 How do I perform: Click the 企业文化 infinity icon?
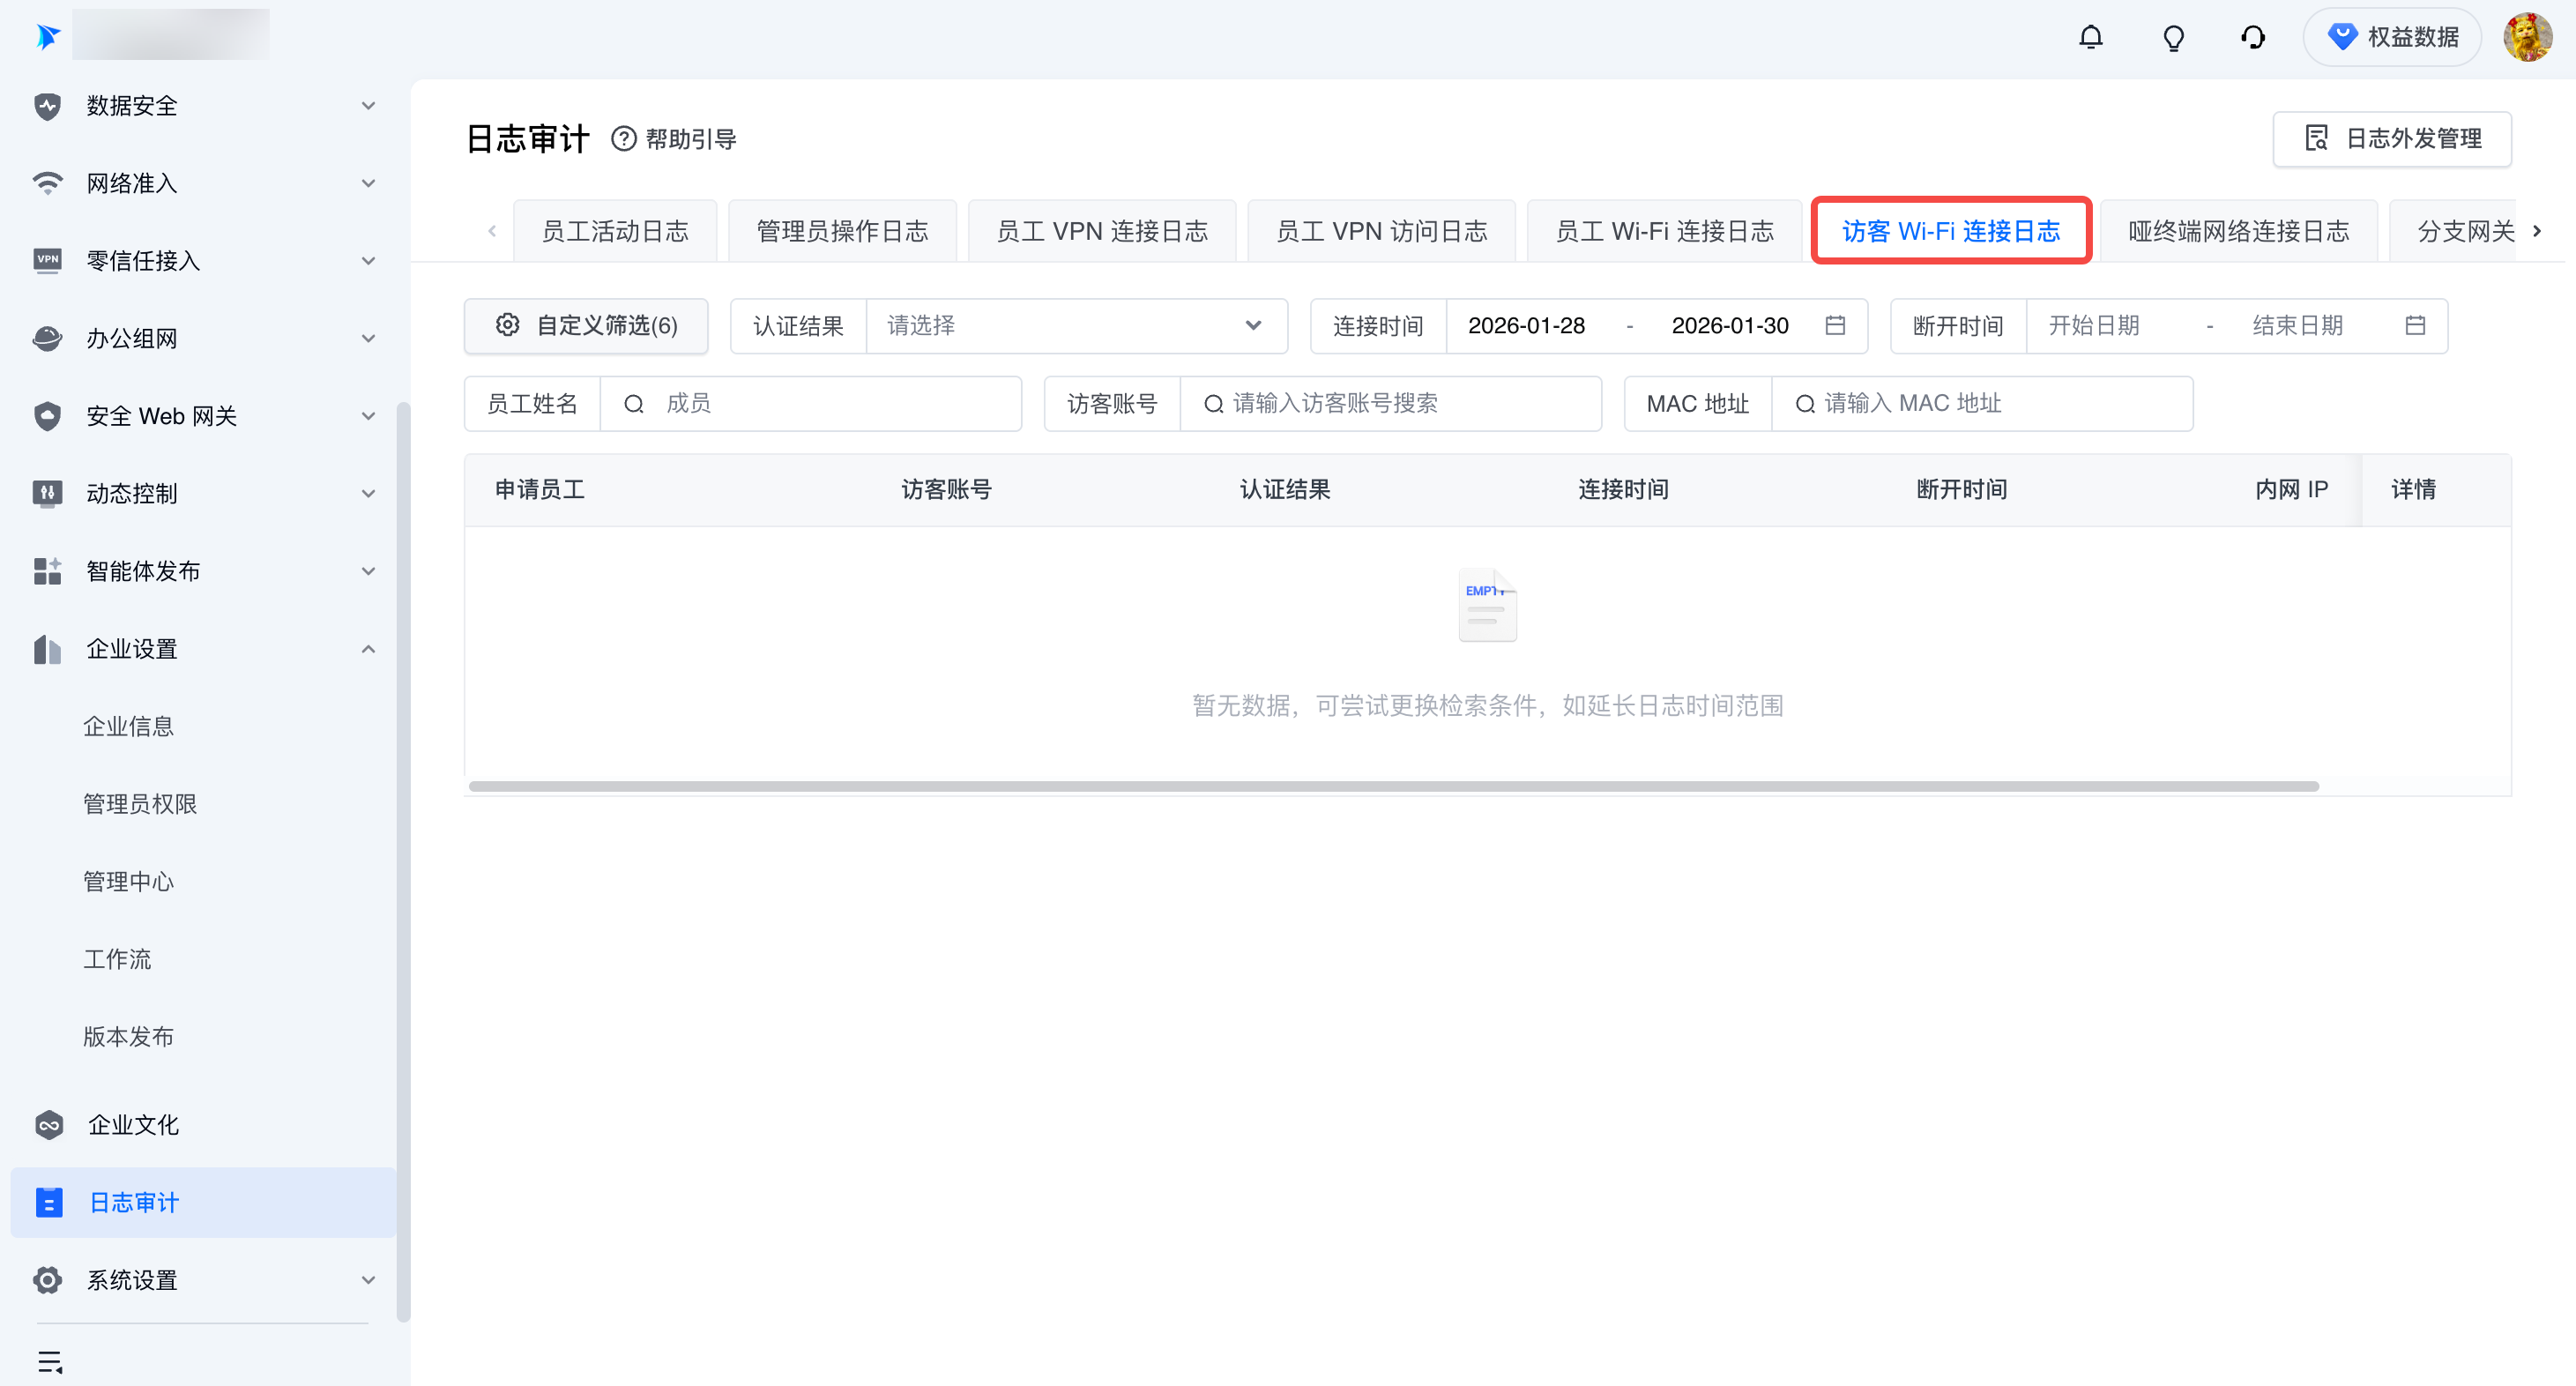(x=48, y=1124)
